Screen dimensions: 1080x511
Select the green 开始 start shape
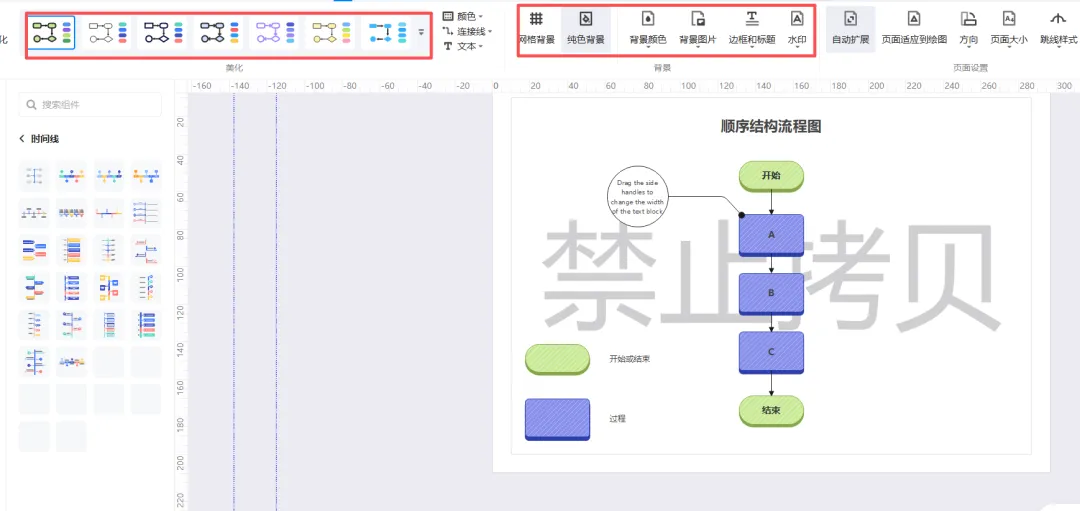771,176
